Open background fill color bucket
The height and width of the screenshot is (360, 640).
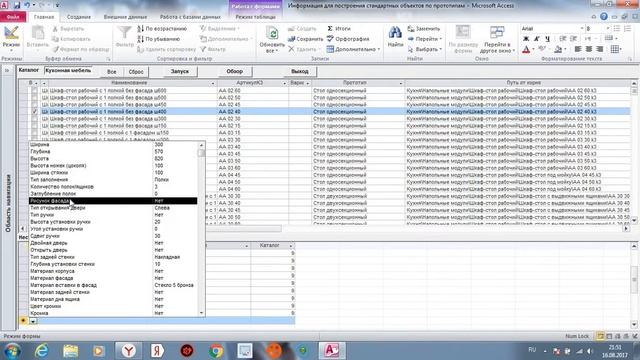pyautogui.click(x=558, y=49)
